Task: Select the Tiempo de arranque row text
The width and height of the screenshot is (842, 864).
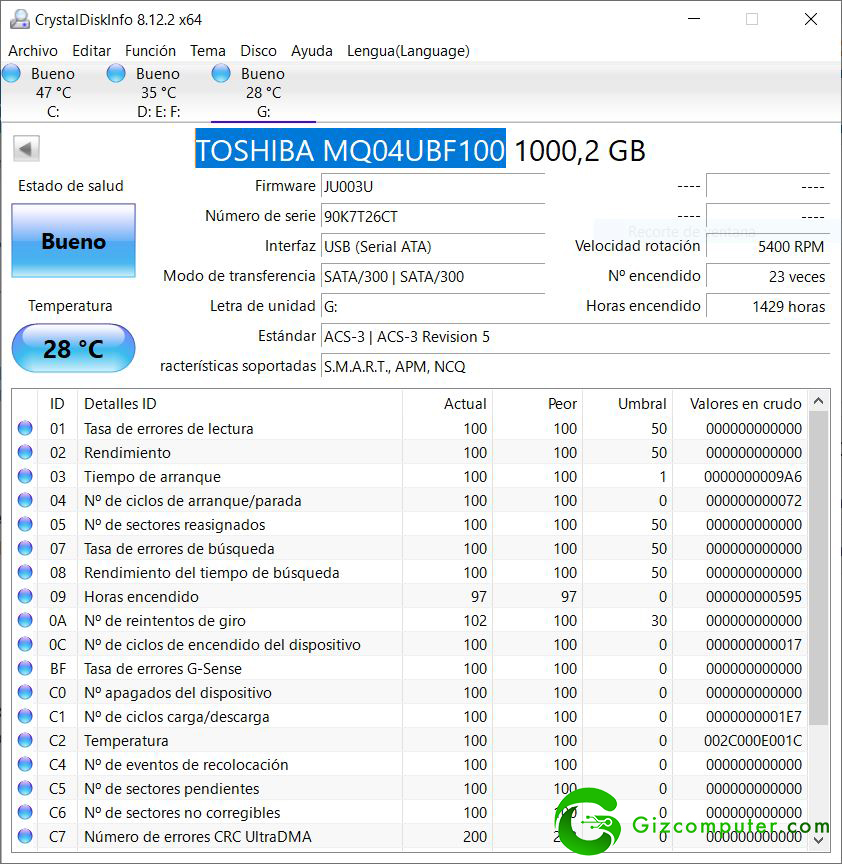Action: pyautogui.click(x=152, y=477)
